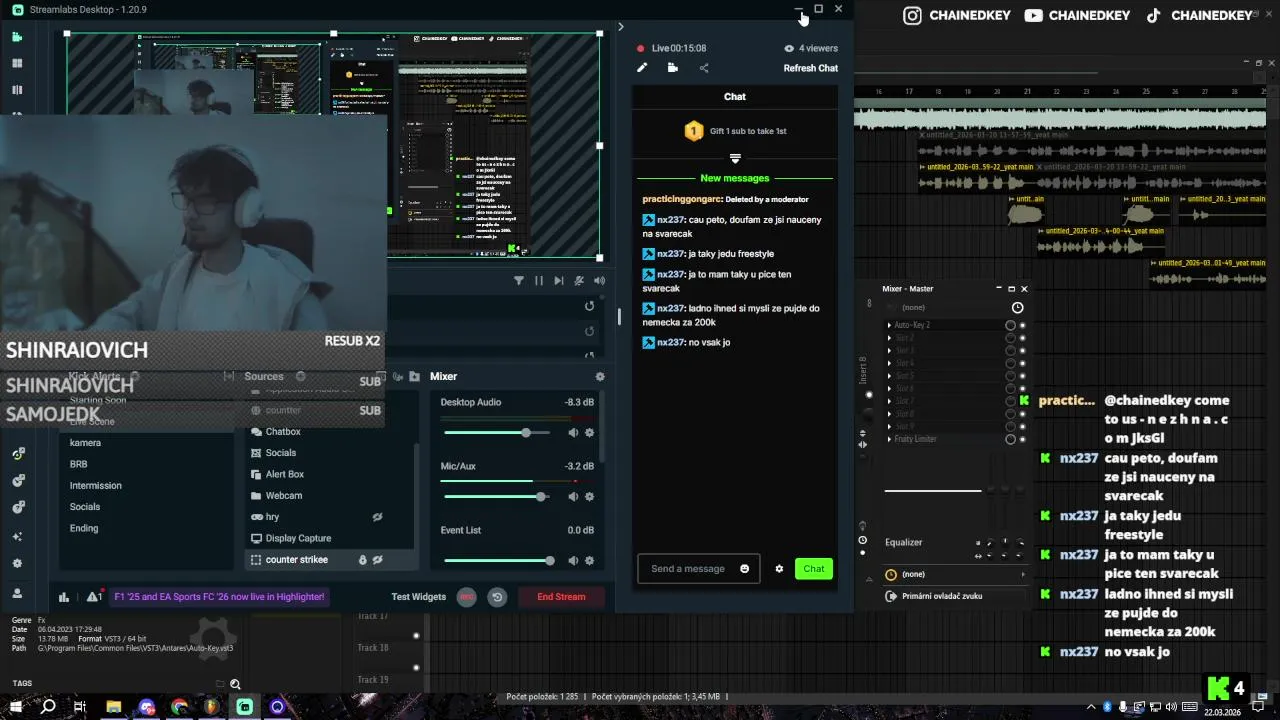The height and width of the screenshot is (720, 1280).
Task: Open Event List audio settings gear
Action: coord(589,561)
